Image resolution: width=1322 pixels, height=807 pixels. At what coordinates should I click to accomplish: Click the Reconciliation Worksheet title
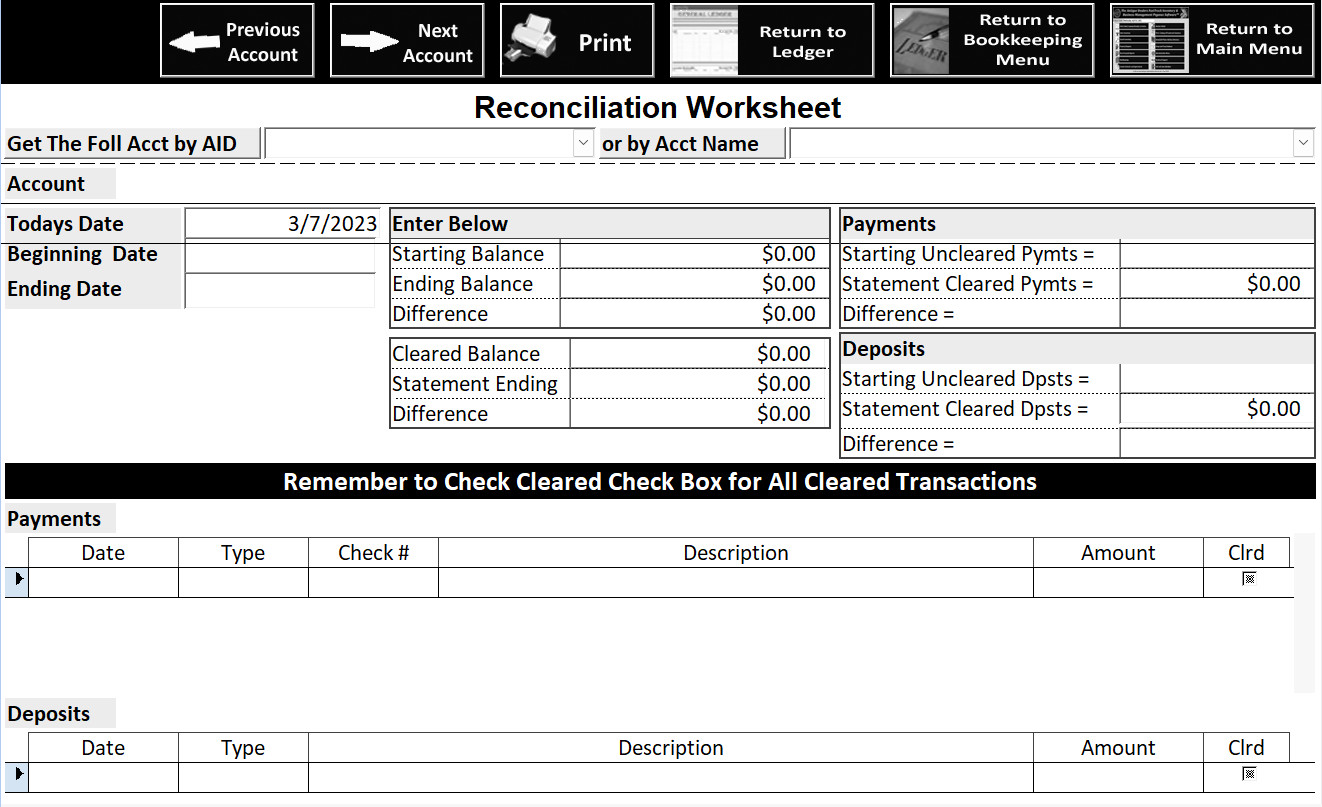pyautogui.click(x=658, y=107)
